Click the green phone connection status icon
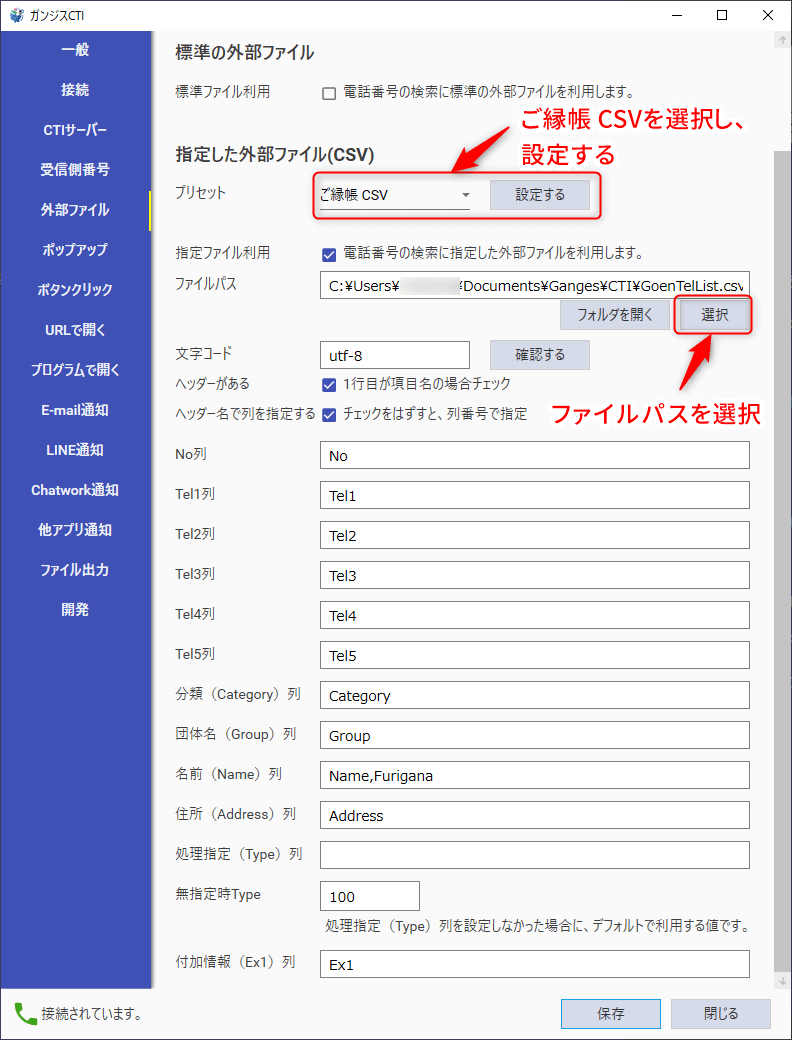The width and height of the screenshot is (792, 1040). pos(25,1013)
